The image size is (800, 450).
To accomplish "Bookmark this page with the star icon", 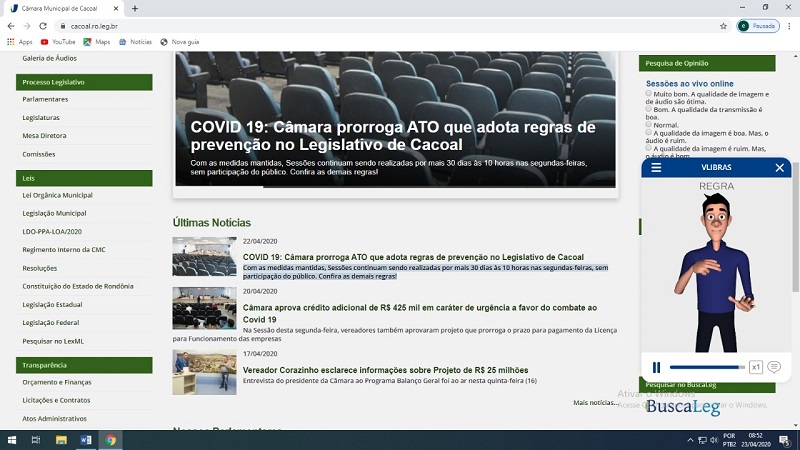I will pos(723,26).
